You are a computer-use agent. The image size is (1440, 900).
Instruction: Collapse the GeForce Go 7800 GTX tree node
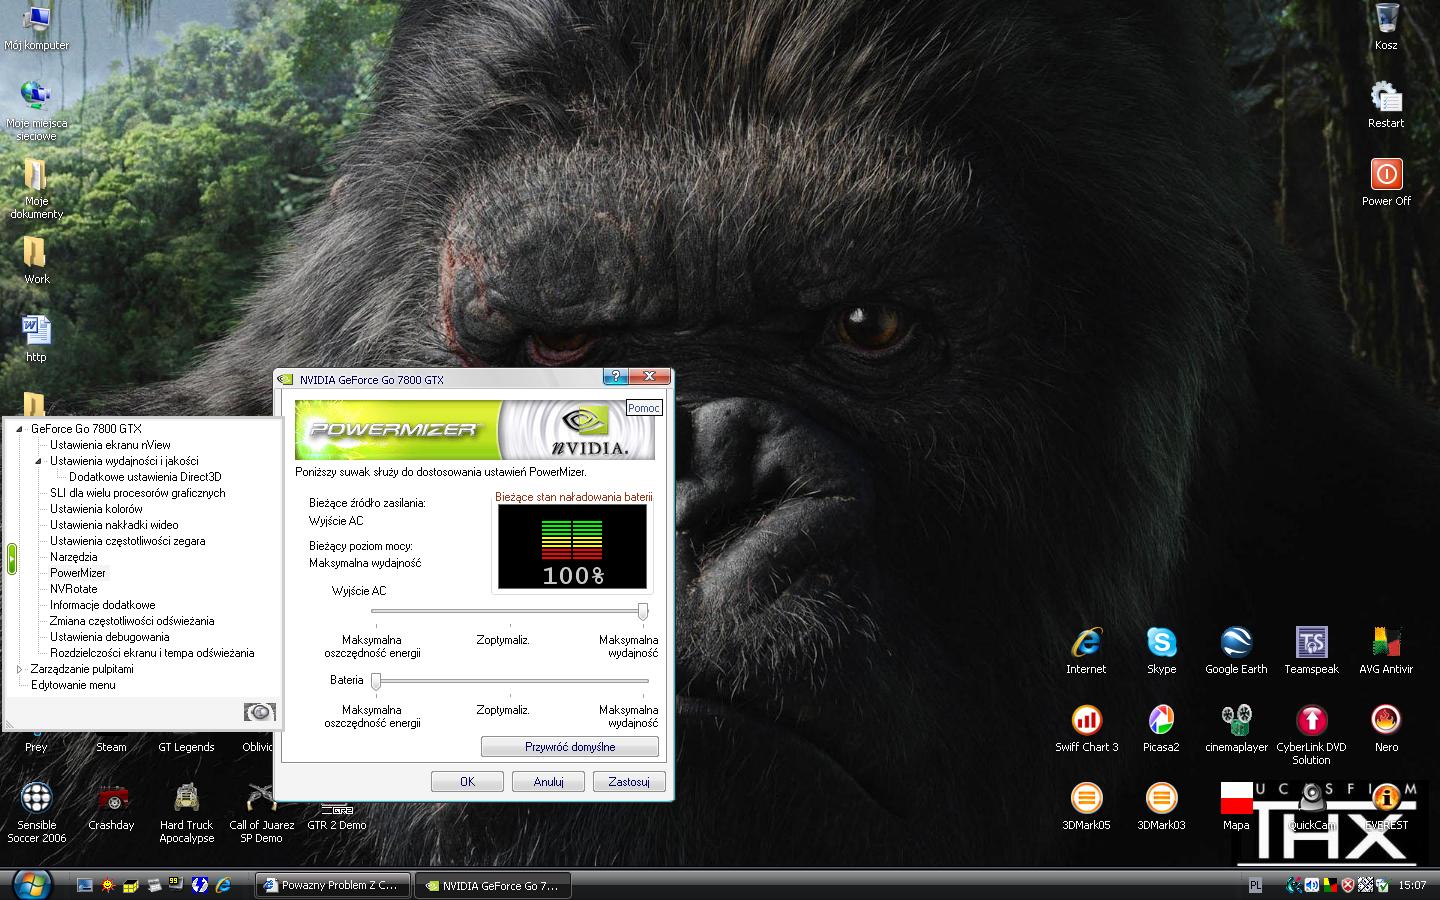pyautogui.click(x=19, y=429)
